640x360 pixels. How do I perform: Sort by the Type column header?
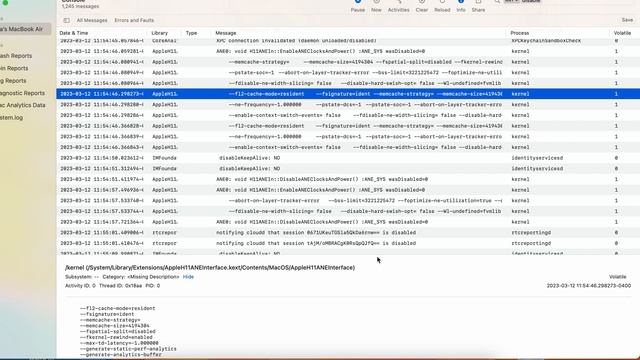(x=191, y=33)
